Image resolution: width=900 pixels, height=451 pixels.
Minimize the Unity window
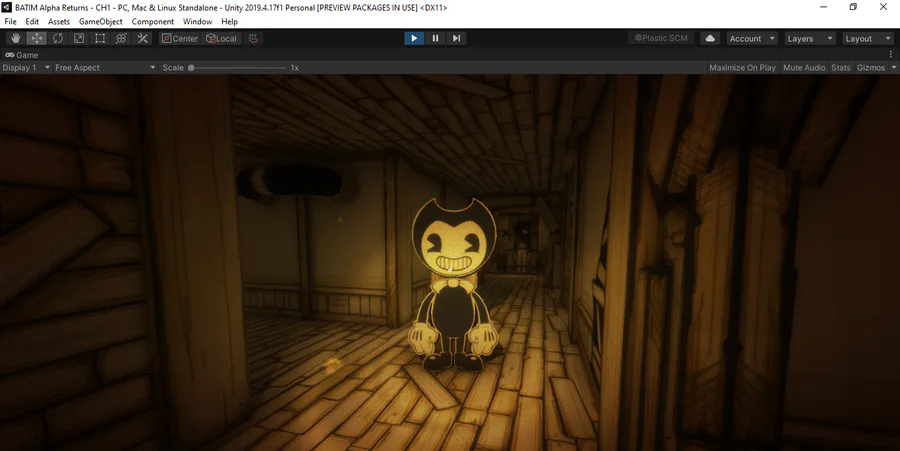pos(823,7)
